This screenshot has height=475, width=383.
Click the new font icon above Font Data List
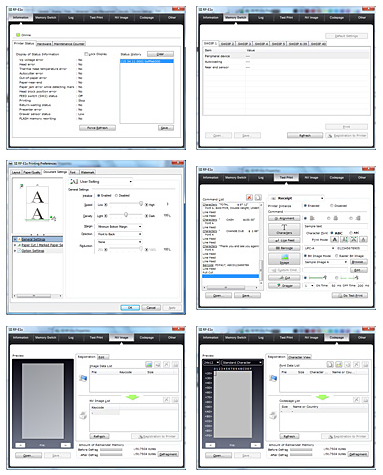coord(330,365)
